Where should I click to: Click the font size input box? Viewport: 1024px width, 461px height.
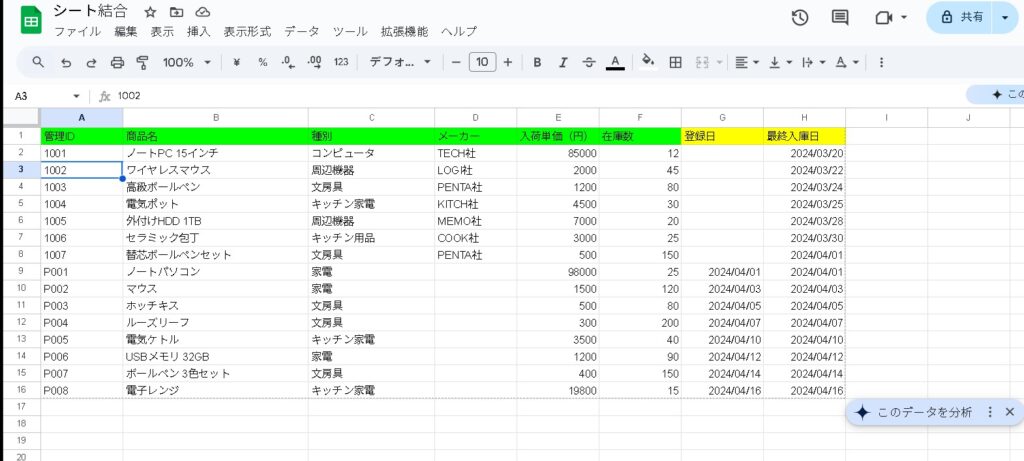[x=482, y=62]
